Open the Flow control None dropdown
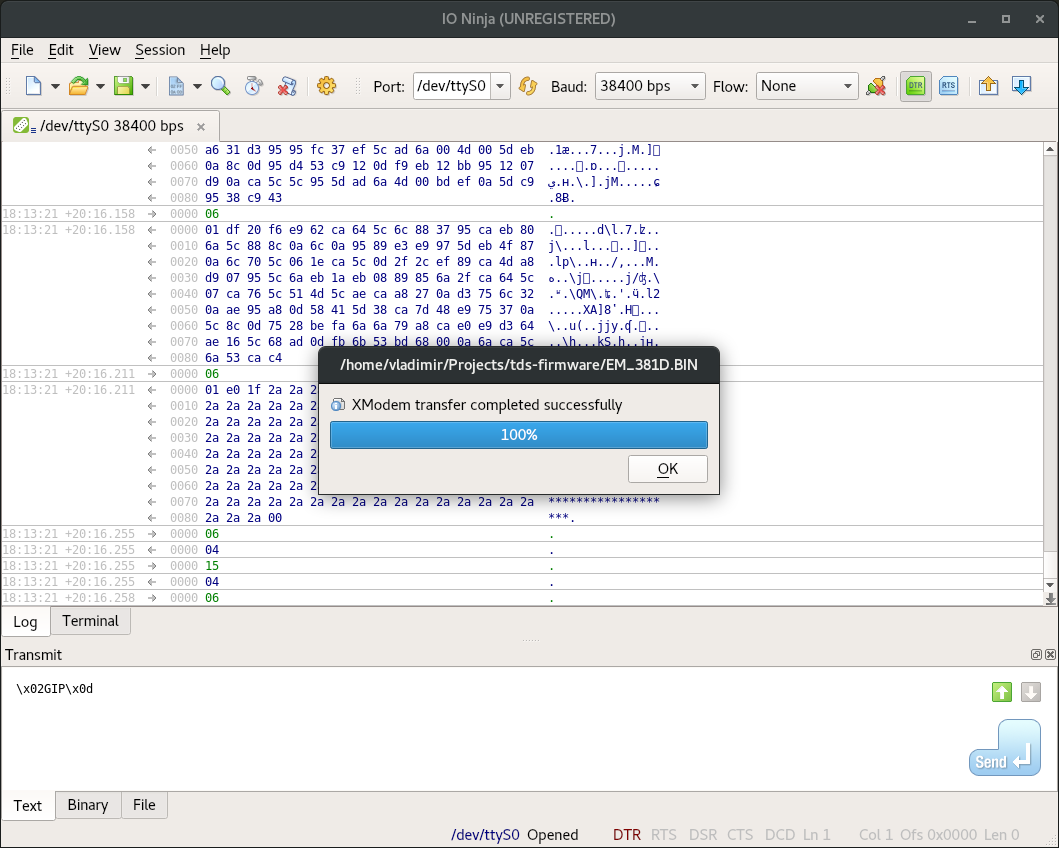The height and width of the screenshot is (848, 1059). [x=806, y=86]
